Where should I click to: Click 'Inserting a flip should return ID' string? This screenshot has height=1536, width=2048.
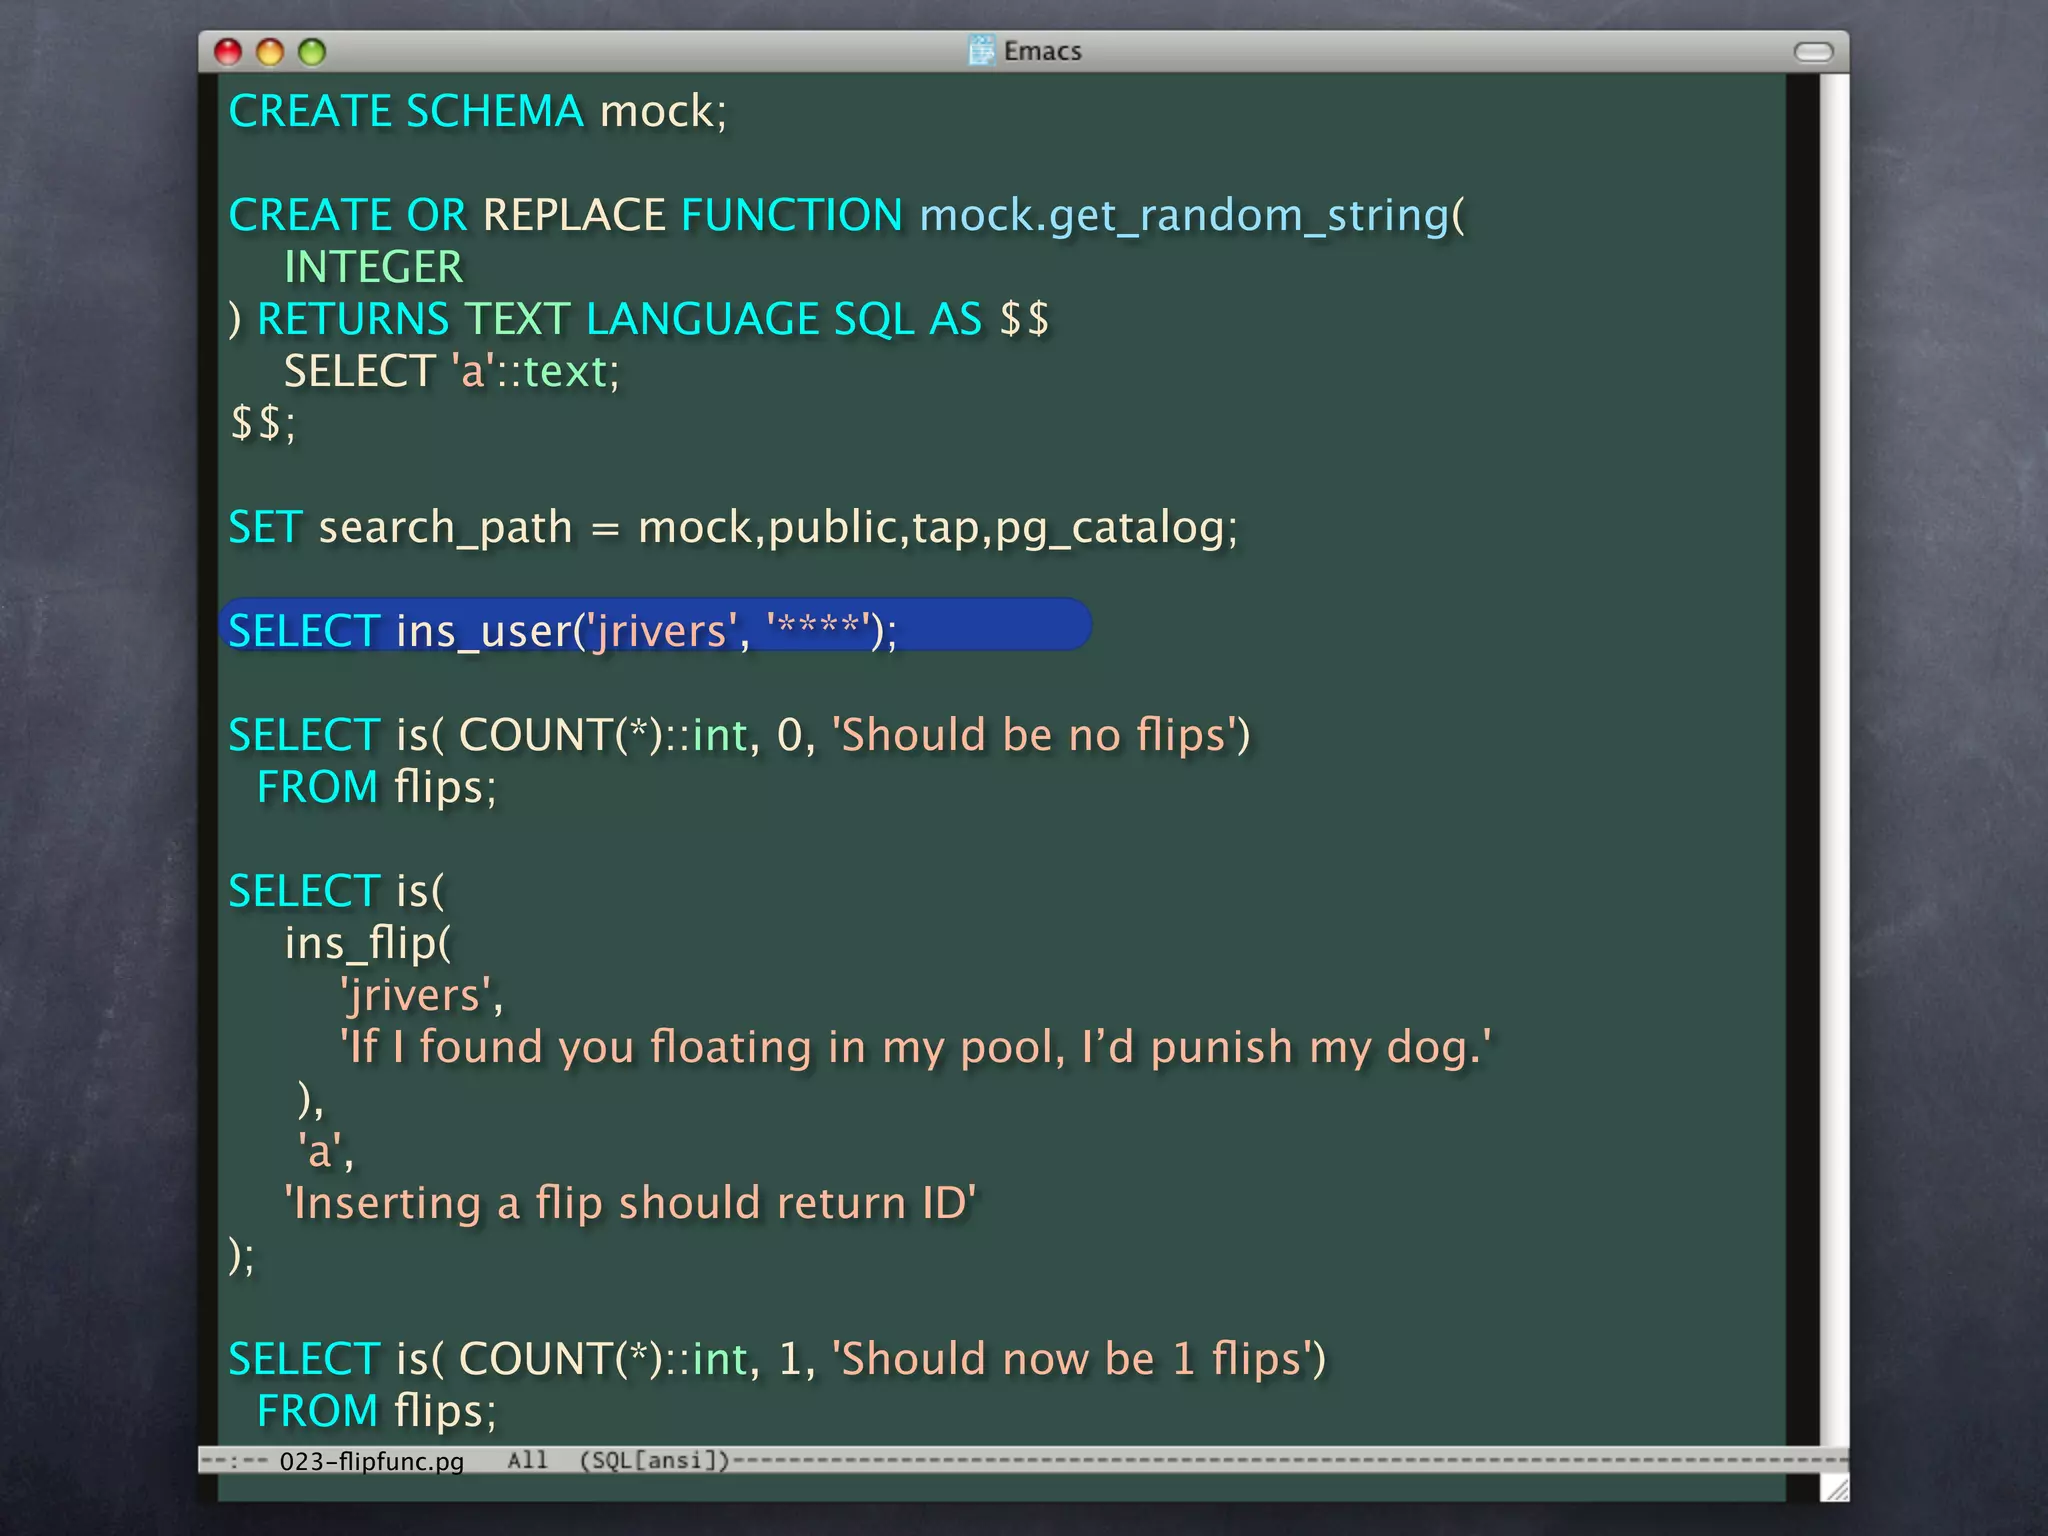[630, 1203]
